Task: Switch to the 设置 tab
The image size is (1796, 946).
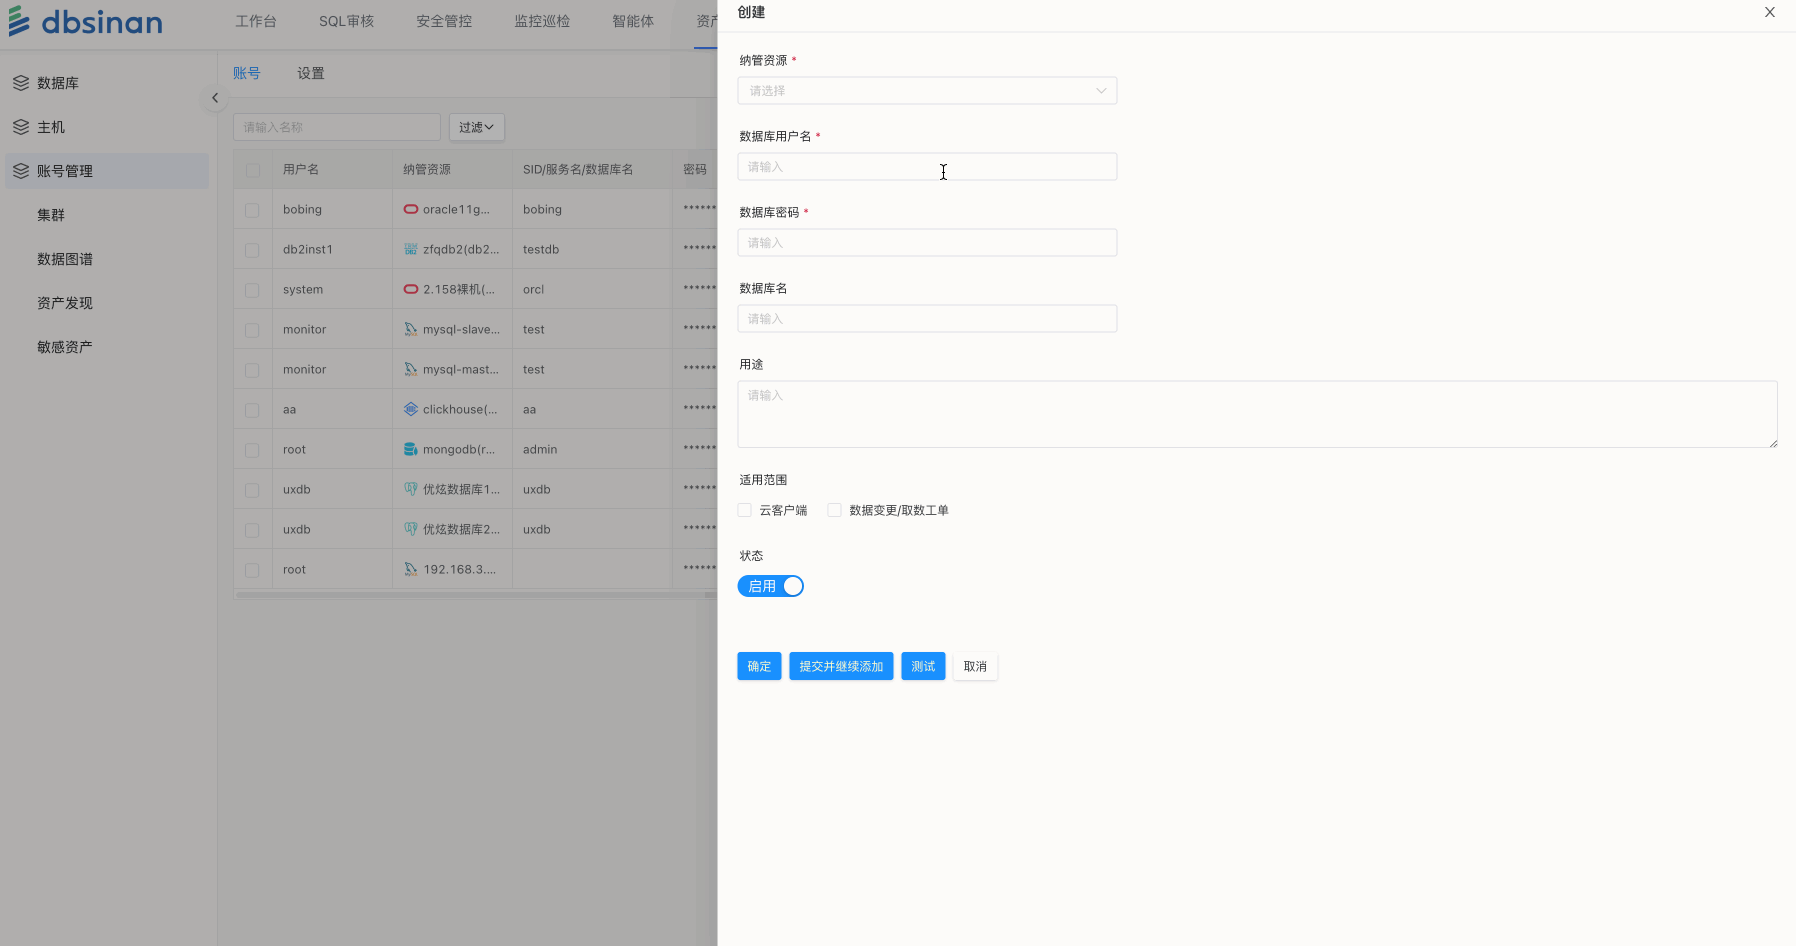Action: point(310,73)
